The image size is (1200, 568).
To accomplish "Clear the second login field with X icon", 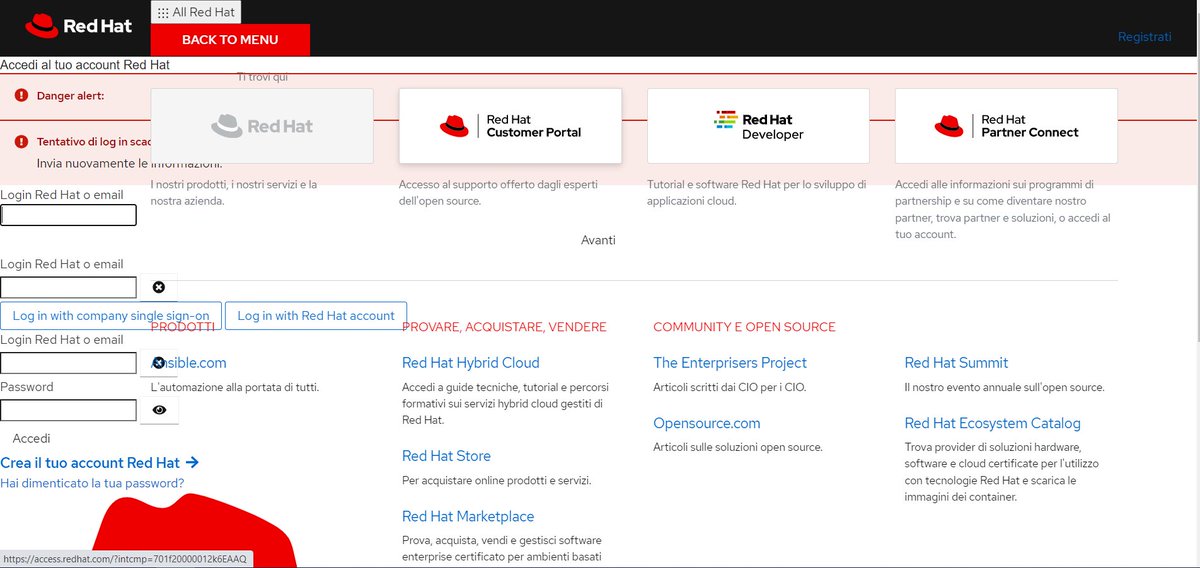I will click(158, 287).
